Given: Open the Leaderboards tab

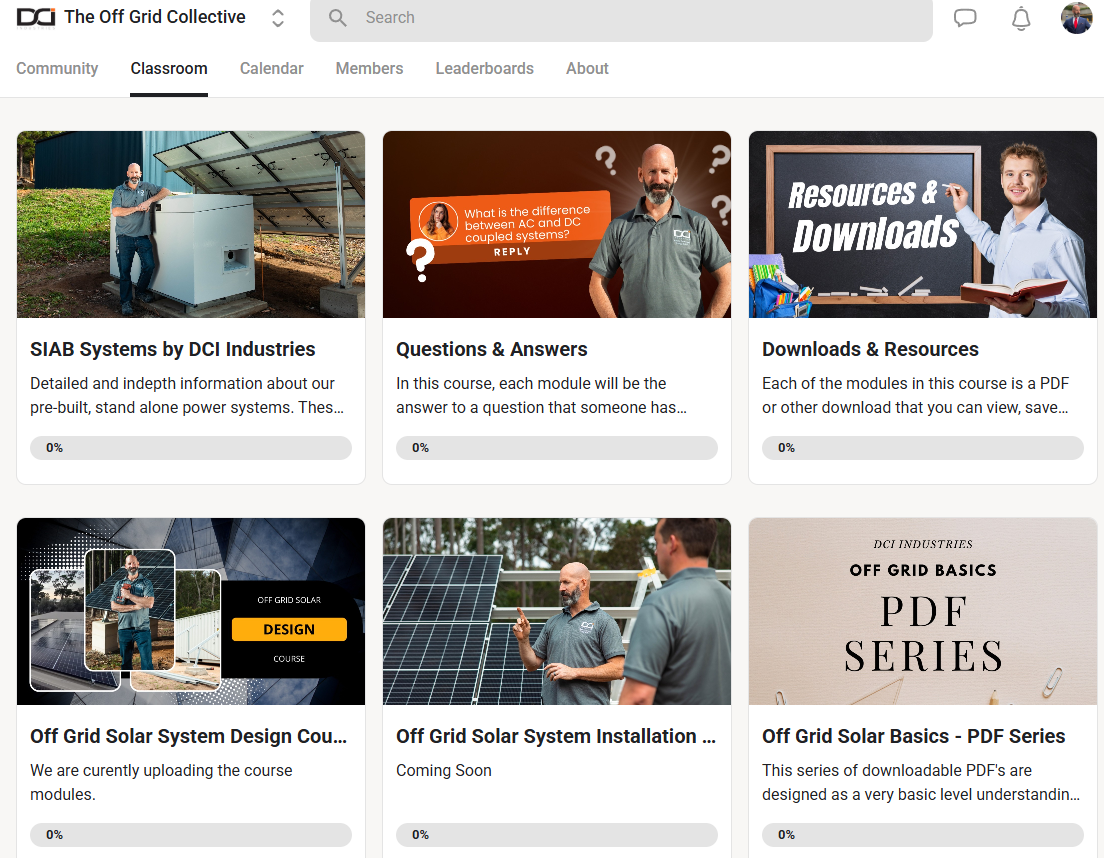Looking at the screenshot, I should [x=484, y=68].
